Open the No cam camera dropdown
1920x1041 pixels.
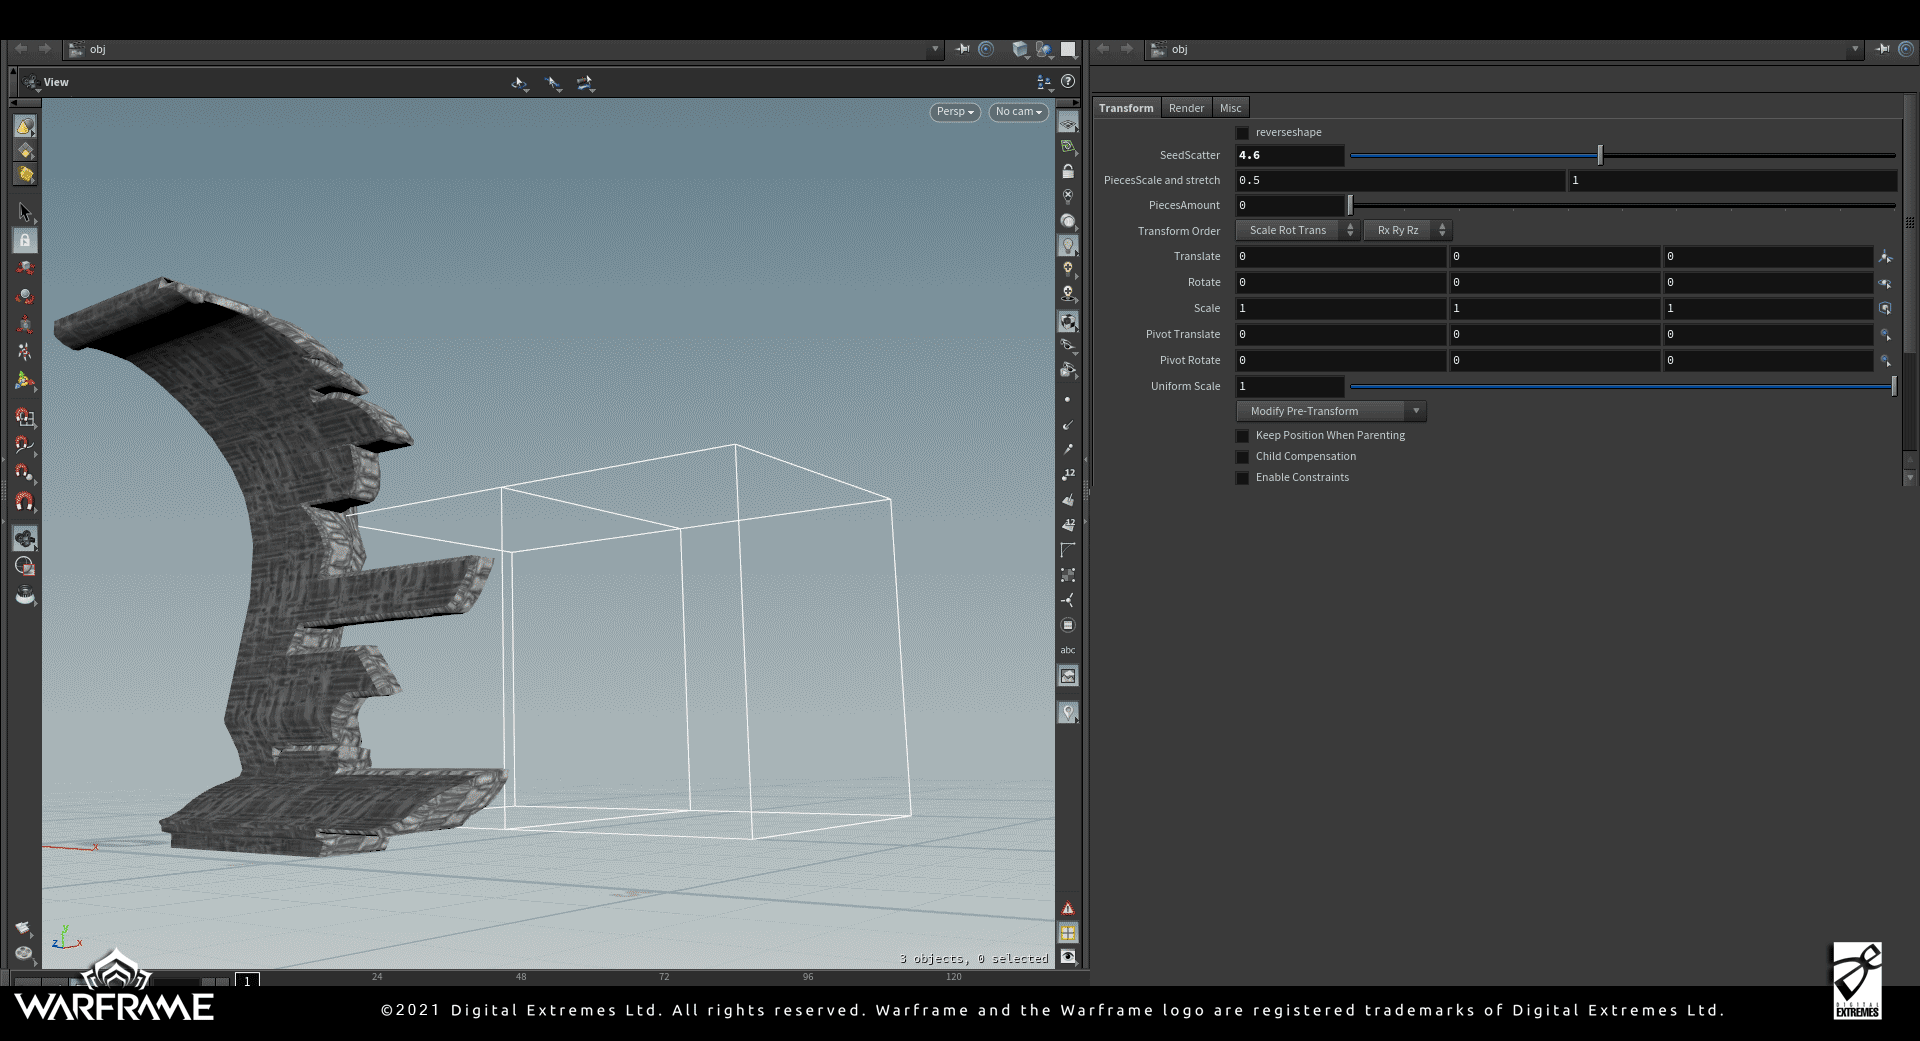[1018, 112]
